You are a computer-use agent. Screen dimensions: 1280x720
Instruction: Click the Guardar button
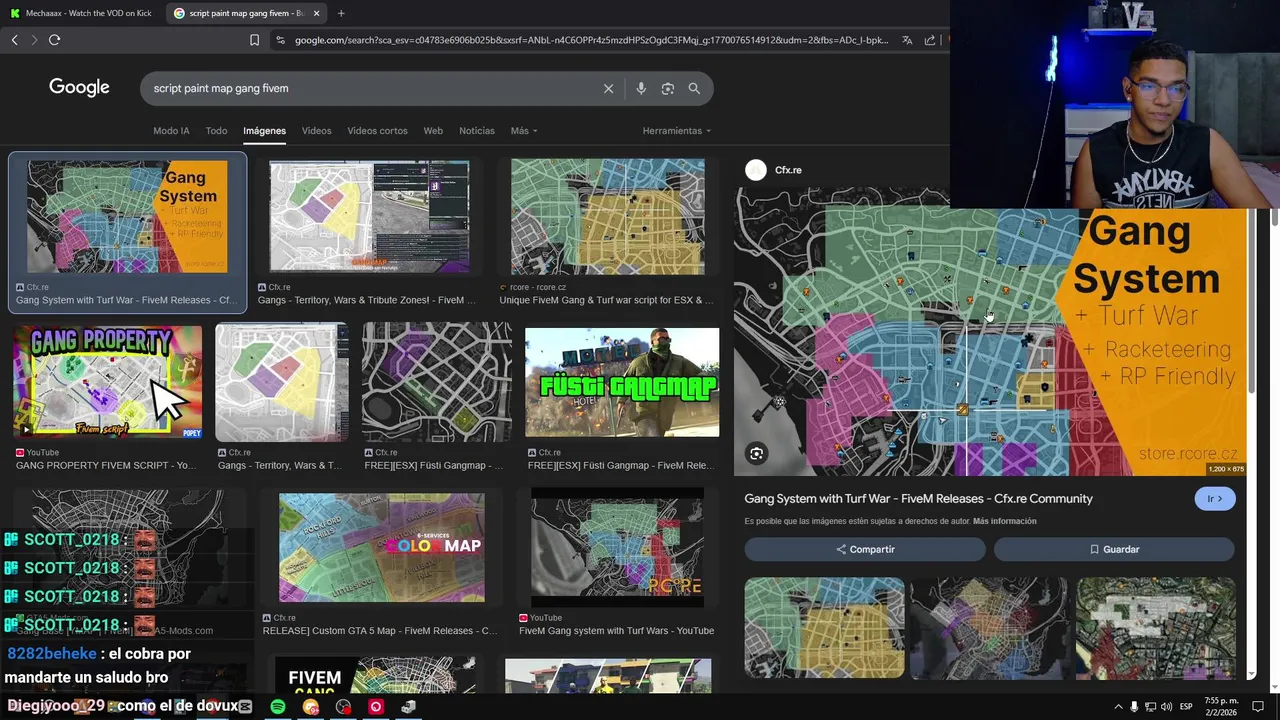tap(1114, 549)
